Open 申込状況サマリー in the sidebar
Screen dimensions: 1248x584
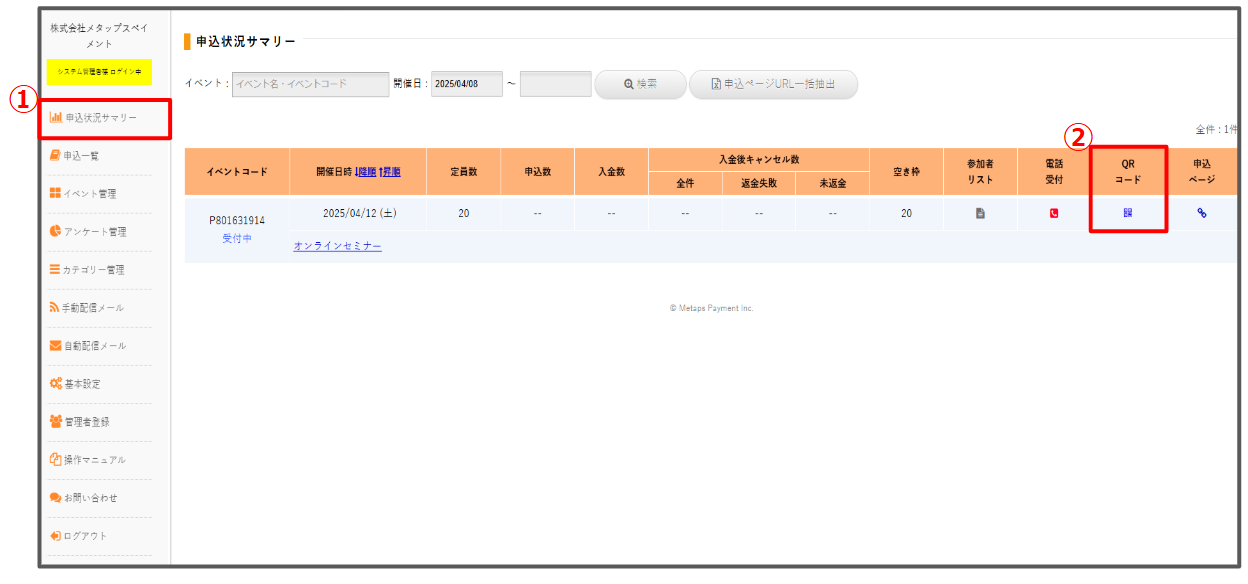(100, 118)
